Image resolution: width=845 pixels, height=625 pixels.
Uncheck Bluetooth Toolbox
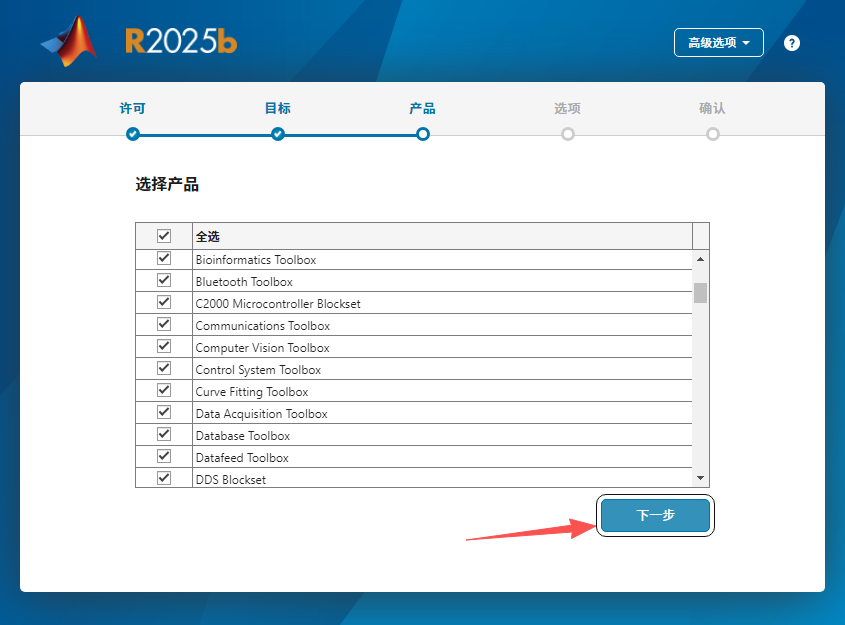coord(163,280)
